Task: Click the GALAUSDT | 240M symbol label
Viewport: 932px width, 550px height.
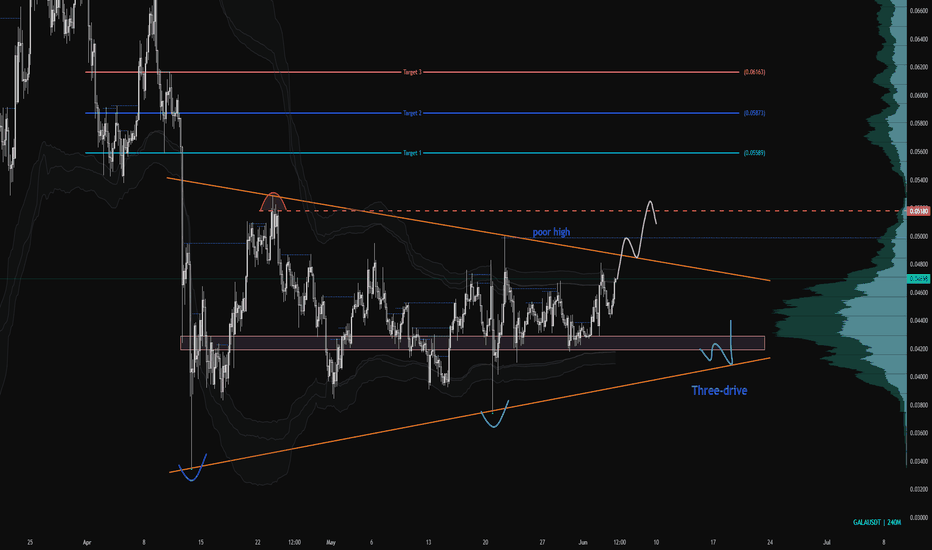Action: pyautogui.click(x=877, y=523)
